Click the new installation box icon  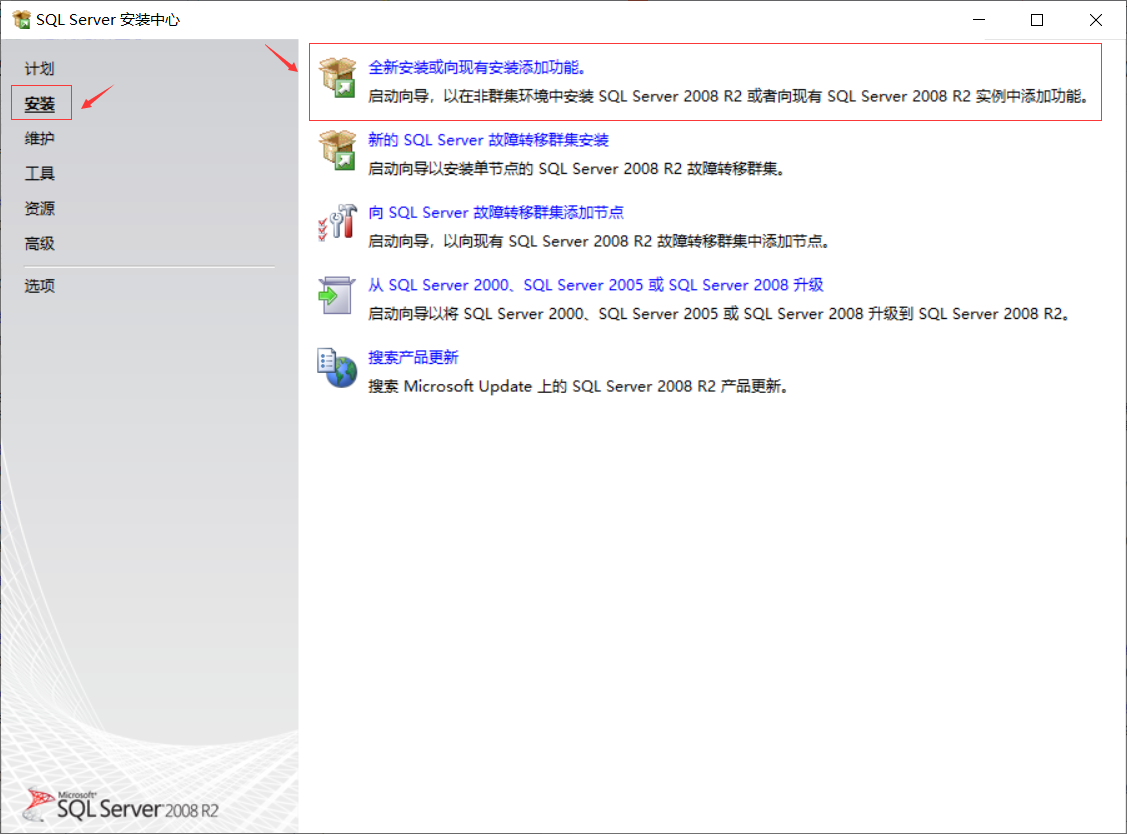(x=338, y=78)
